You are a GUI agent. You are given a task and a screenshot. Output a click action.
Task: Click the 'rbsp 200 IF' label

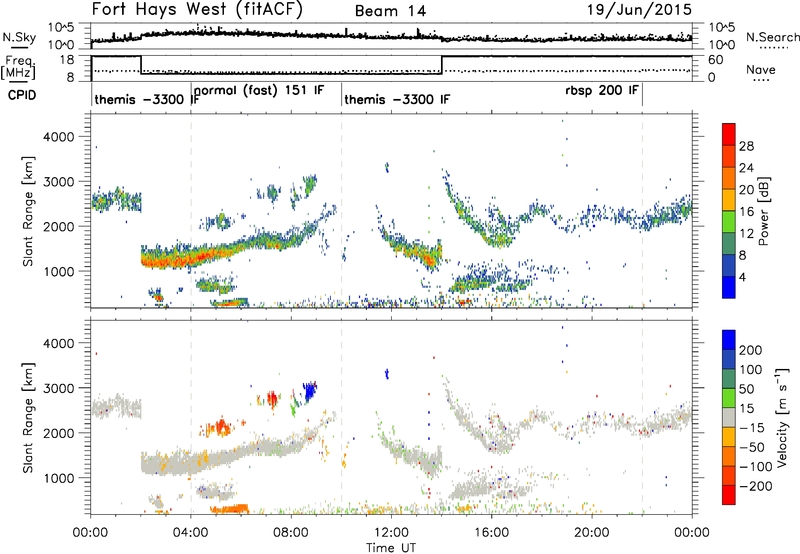click(x=602, y=90)
